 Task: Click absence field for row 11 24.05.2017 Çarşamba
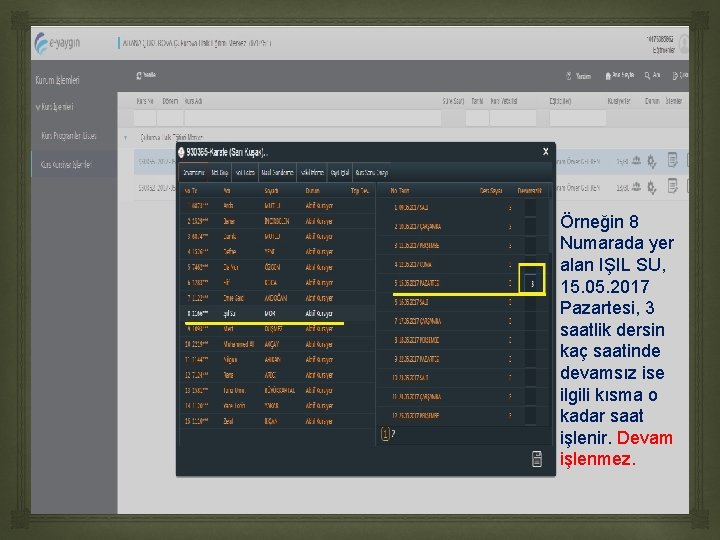point(531,396)
